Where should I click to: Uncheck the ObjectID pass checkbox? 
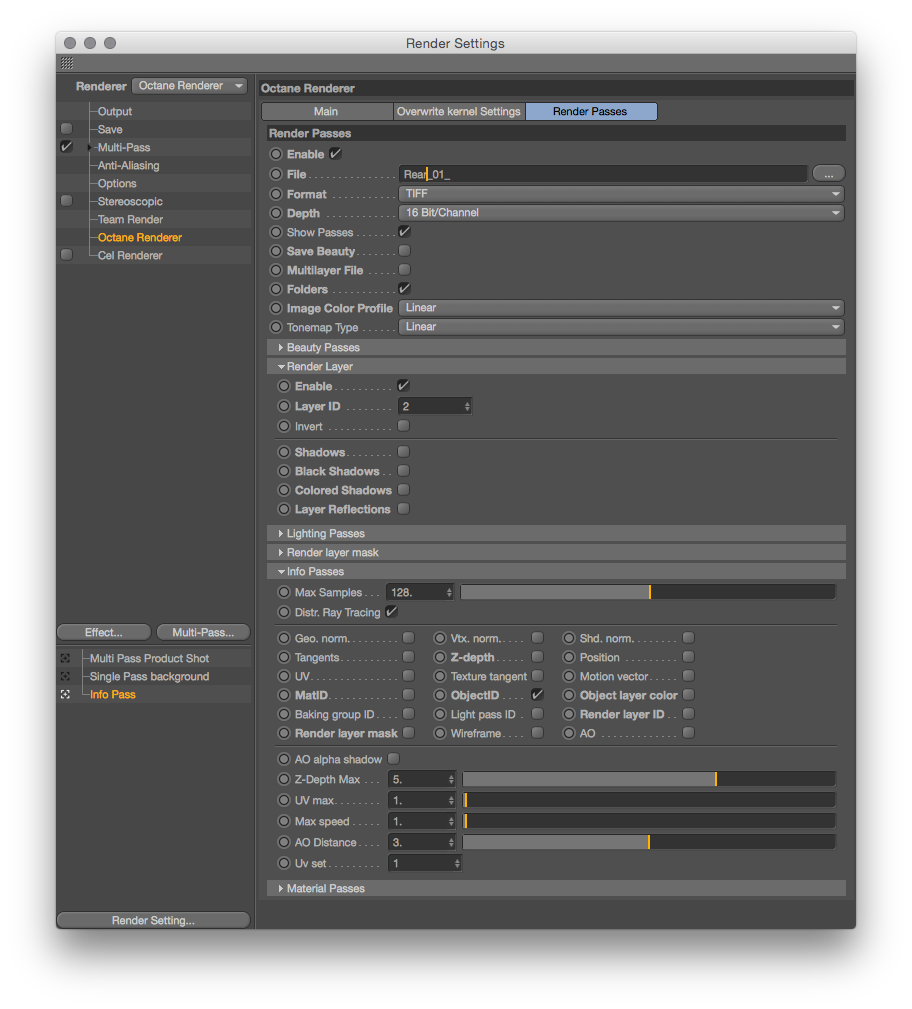pyautogui.click(x=537, y=694)
